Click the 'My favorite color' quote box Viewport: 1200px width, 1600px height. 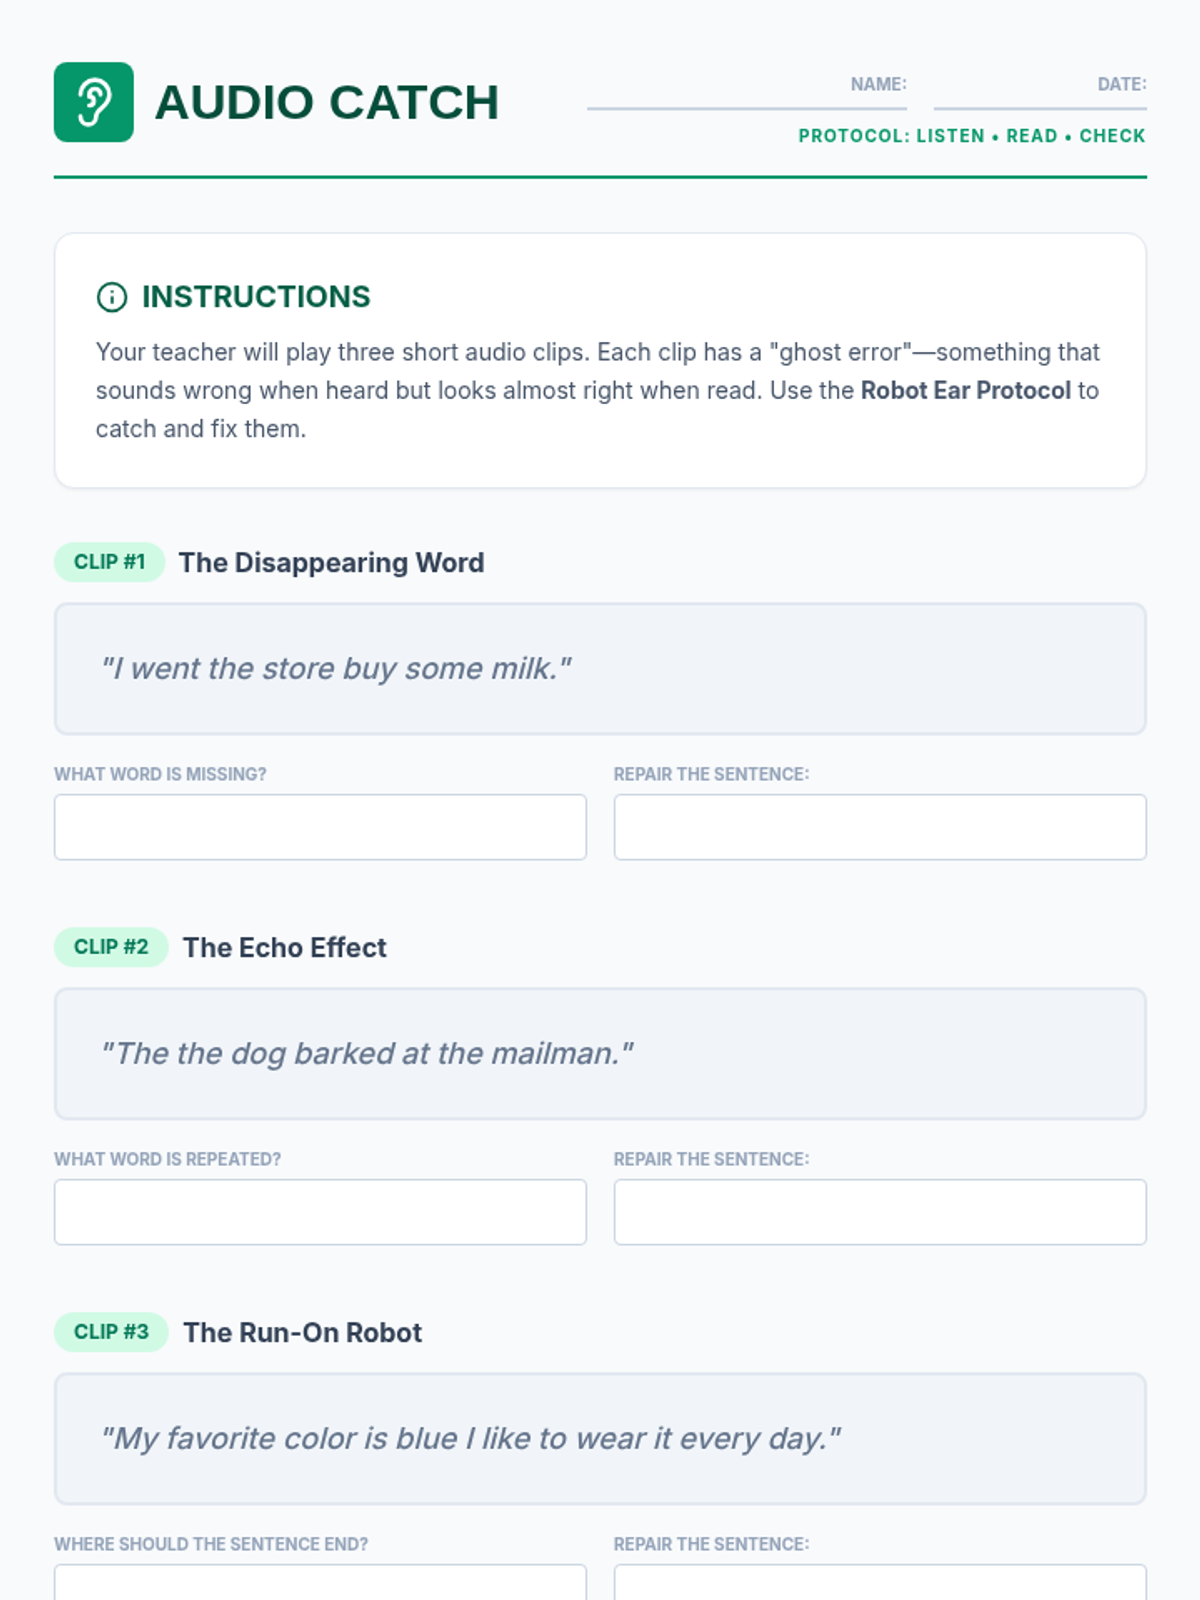(600, 1439)
